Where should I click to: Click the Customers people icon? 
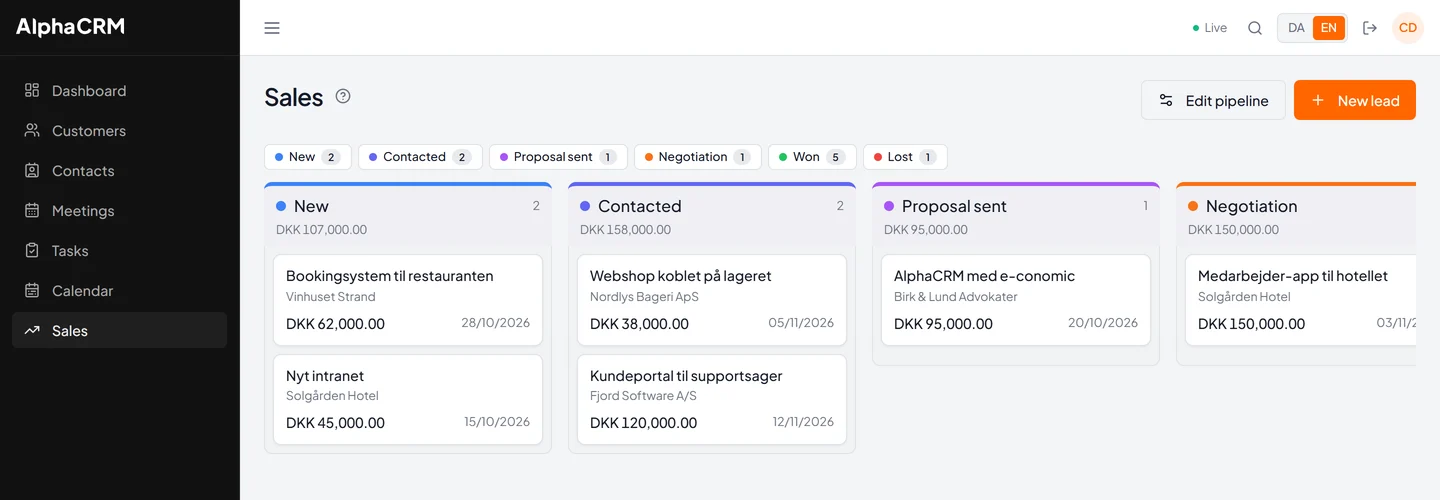pos(32,130)
